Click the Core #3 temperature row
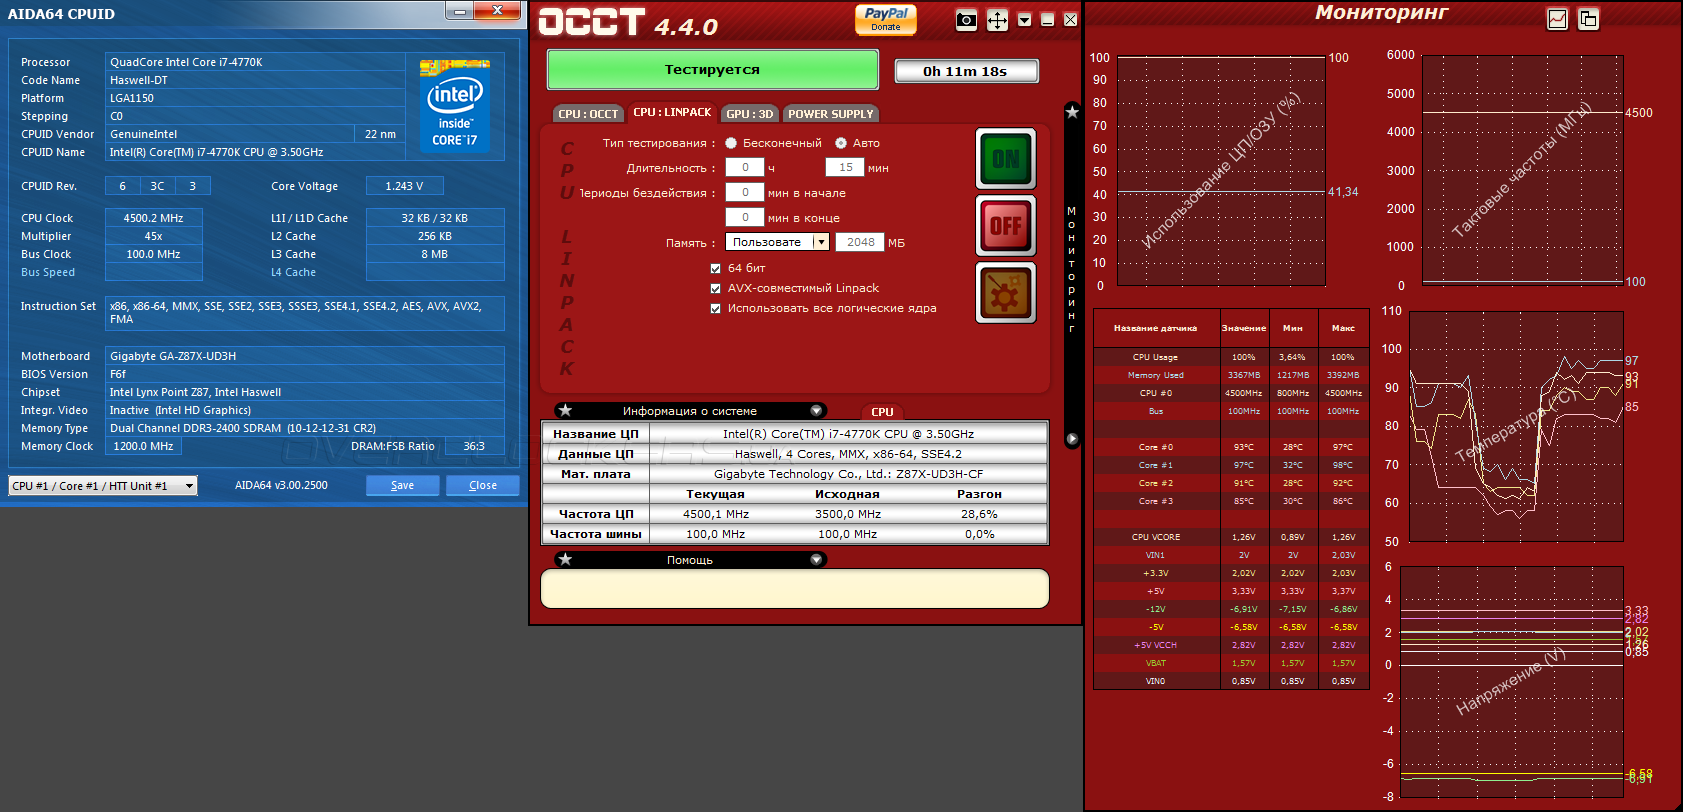The height and width of the screenshot is (812, 1683). click(x=1231, y=501)
